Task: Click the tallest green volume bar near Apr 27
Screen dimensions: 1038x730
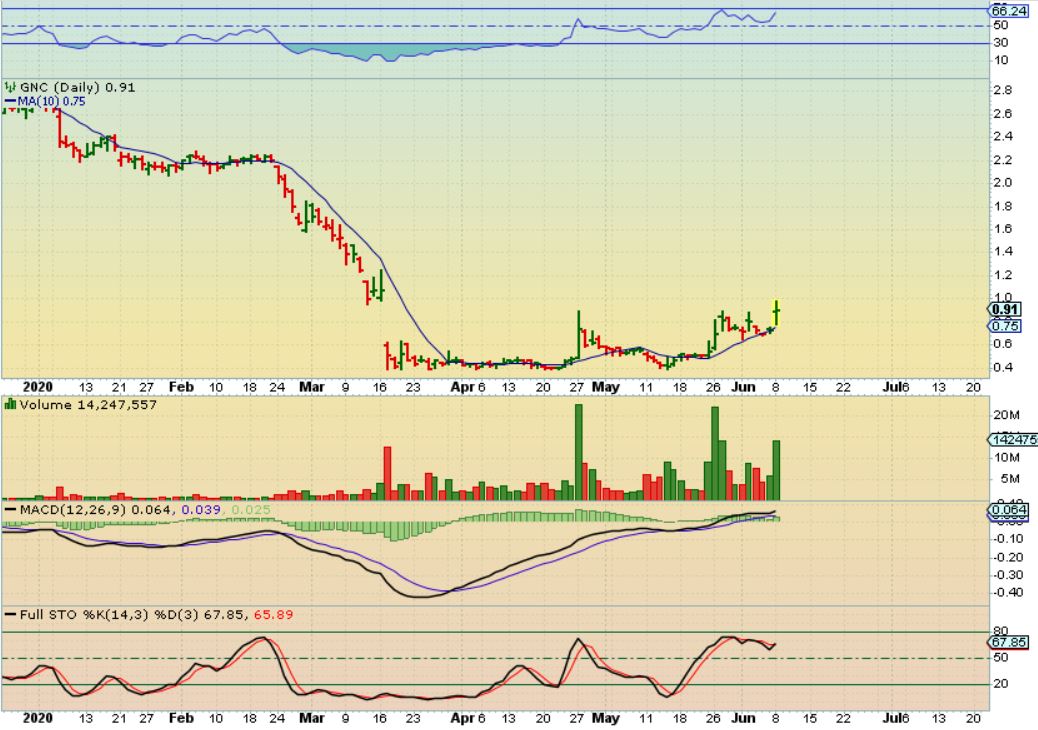Action: click(x=578, y=452)
